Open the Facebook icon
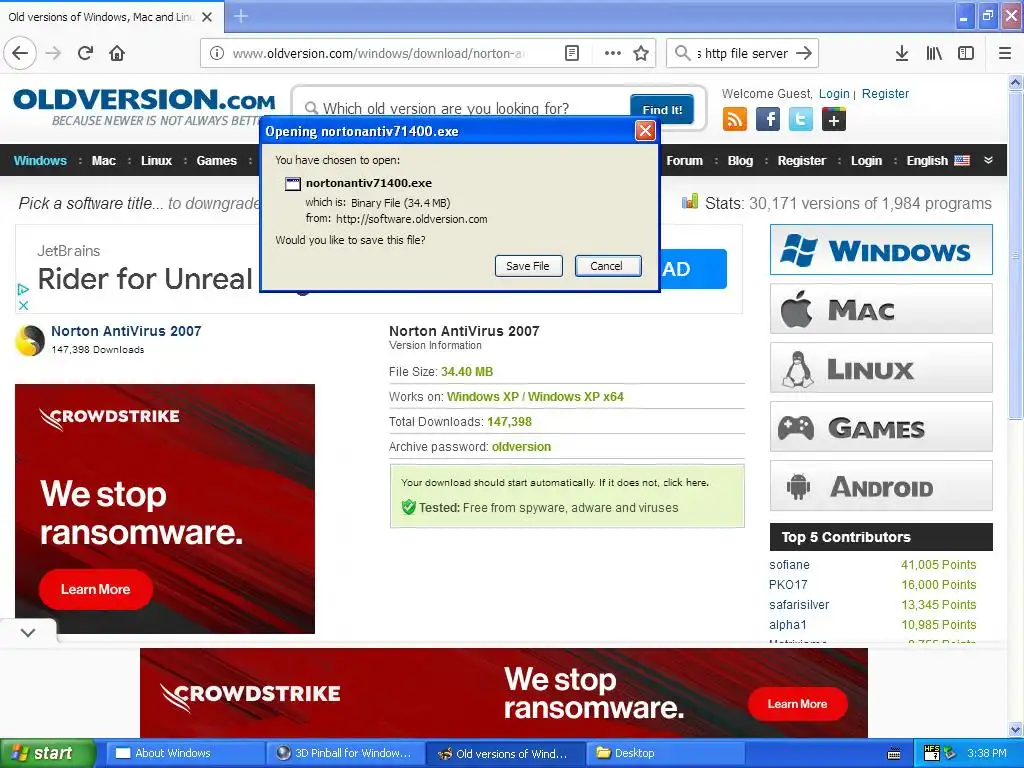Image resolution: width=1024 pixels, height=768 pixels. (768, 120)
